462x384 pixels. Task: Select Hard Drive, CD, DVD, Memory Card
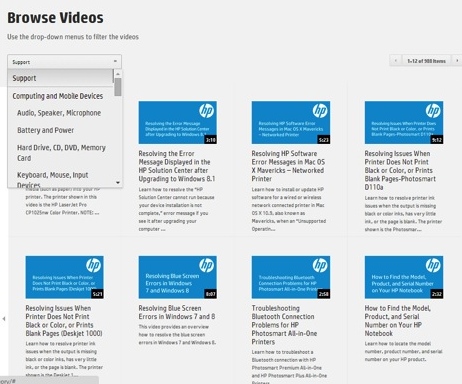click(60, 153)
